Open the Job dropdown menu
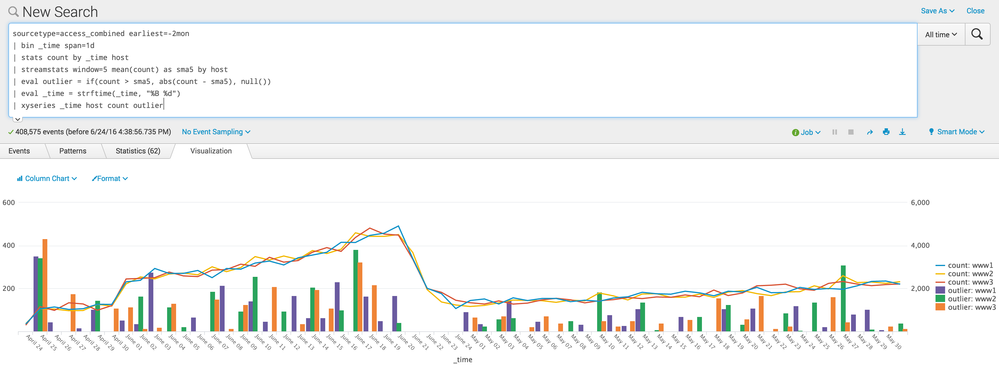The height and width of the screenshot is (365, 999). point(806,132)
